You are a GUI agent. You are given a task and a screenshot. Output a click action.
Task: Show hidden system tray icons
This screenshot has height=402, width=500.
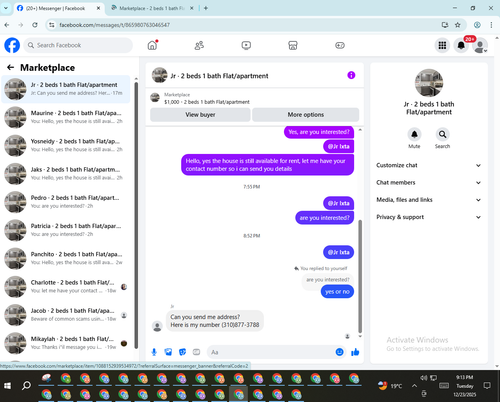click(414, 386)
